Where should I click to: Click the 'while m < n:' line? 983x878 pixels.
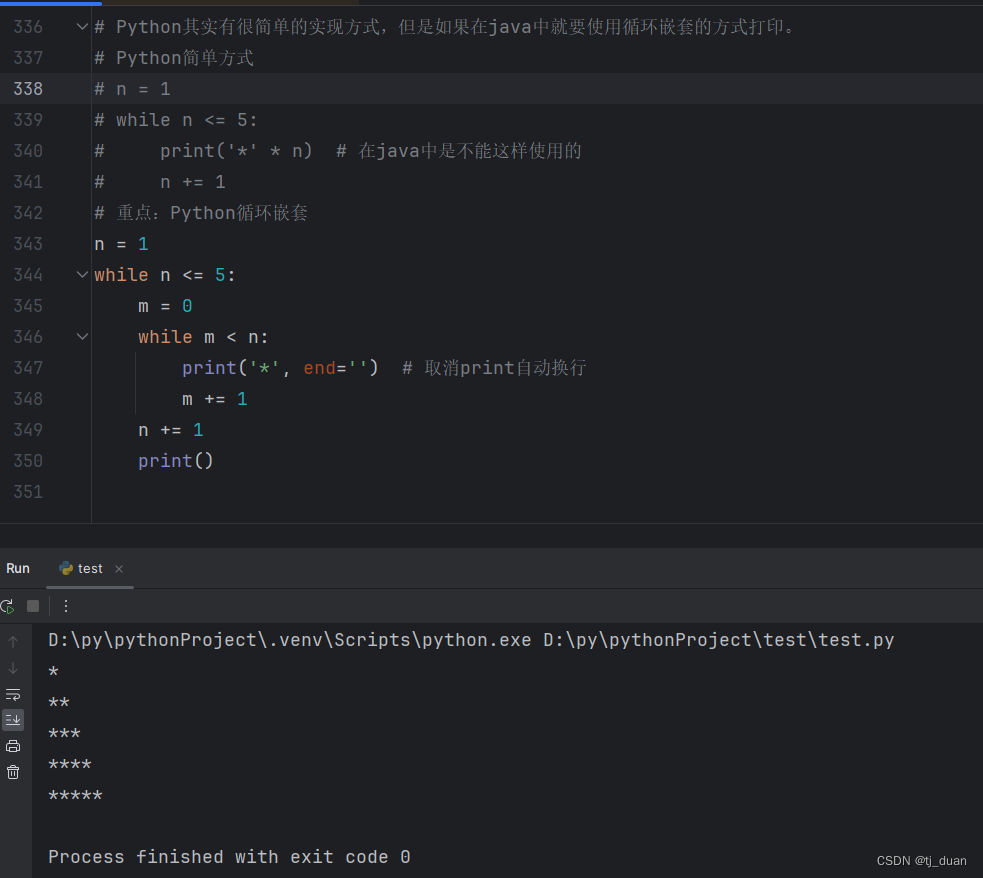(203, 337)
